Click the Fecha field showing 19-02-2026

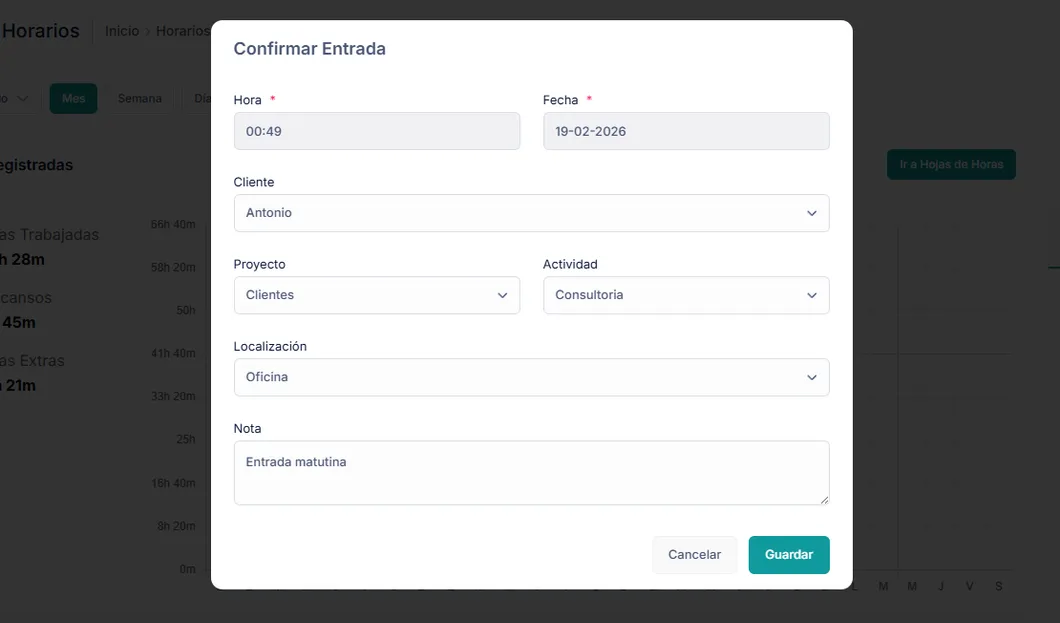685,131
